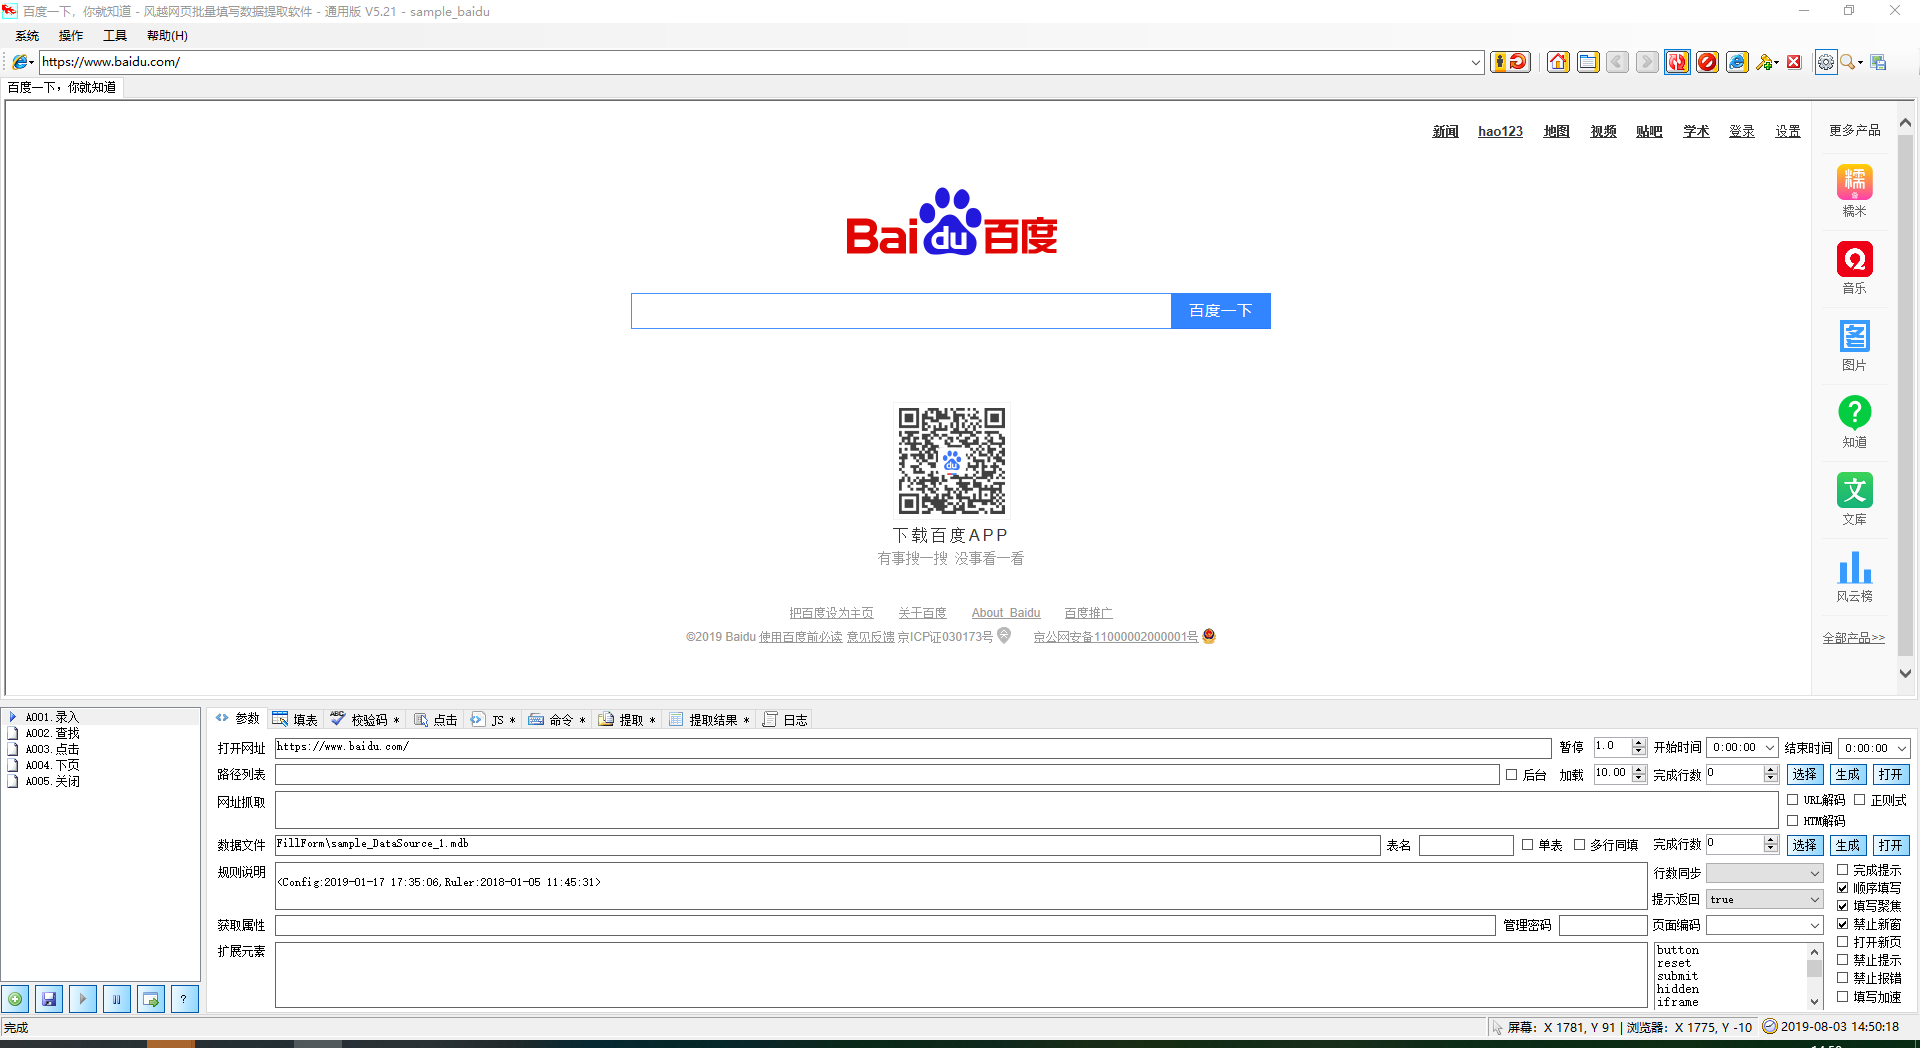Open the 系统 menu
The width and height of the screenshot is (1920, 1048).
(x=27, y=36)
